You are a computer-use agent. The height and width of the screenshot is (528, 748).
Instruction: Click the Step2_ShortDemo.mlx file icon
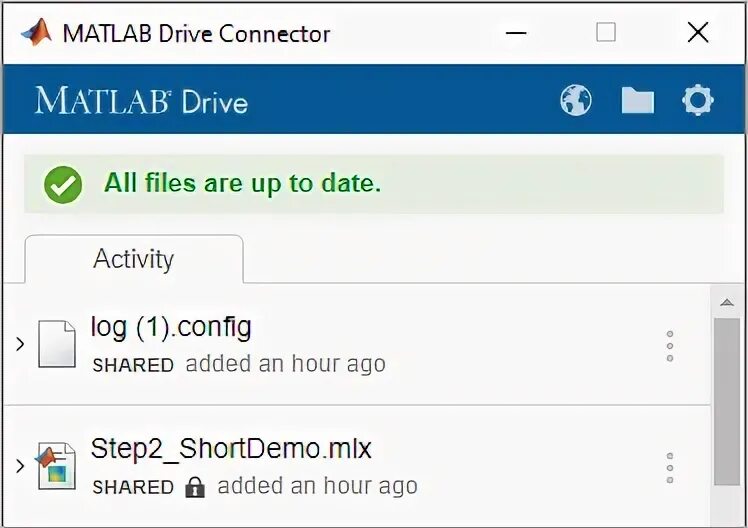click(57, 466)
